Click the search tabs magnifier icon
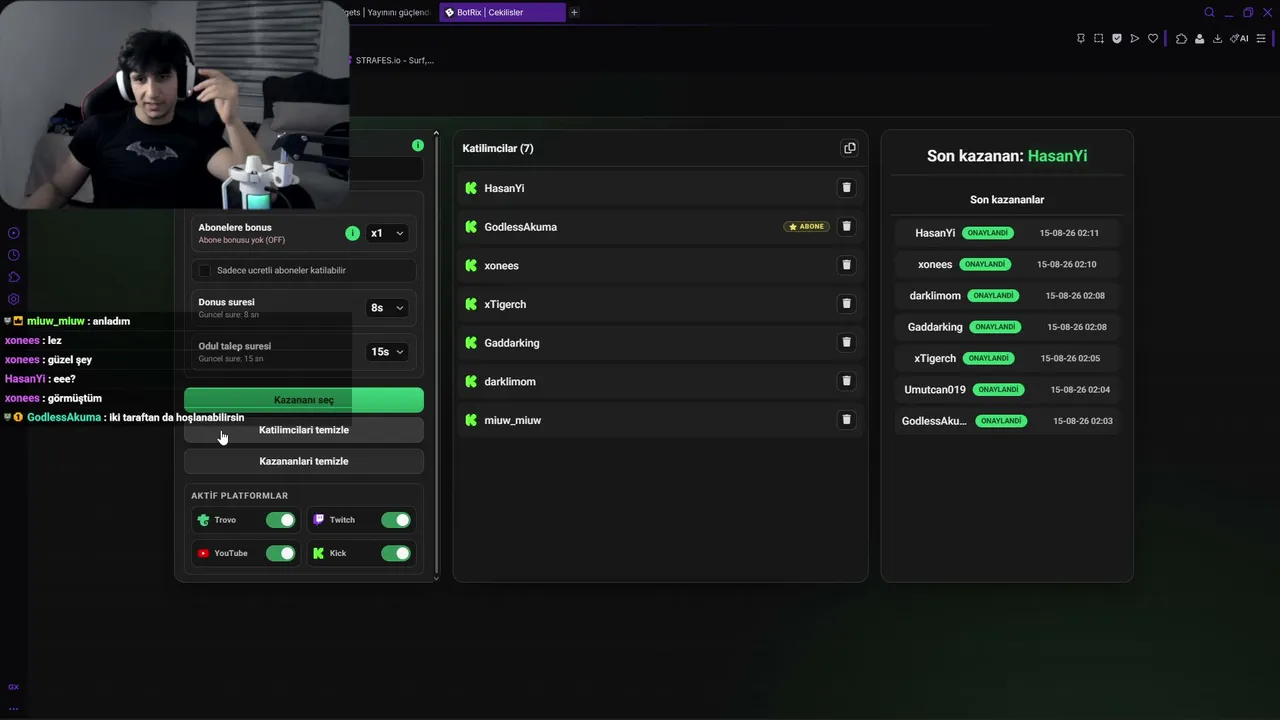Image resolution: width=1280 pixels, height=720 pixels. point(1209,12)
